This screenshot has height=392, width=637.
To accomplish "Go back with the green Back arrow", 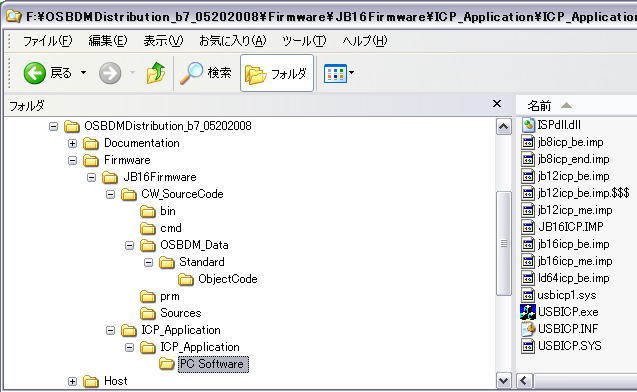I will [x=35, y=73].
